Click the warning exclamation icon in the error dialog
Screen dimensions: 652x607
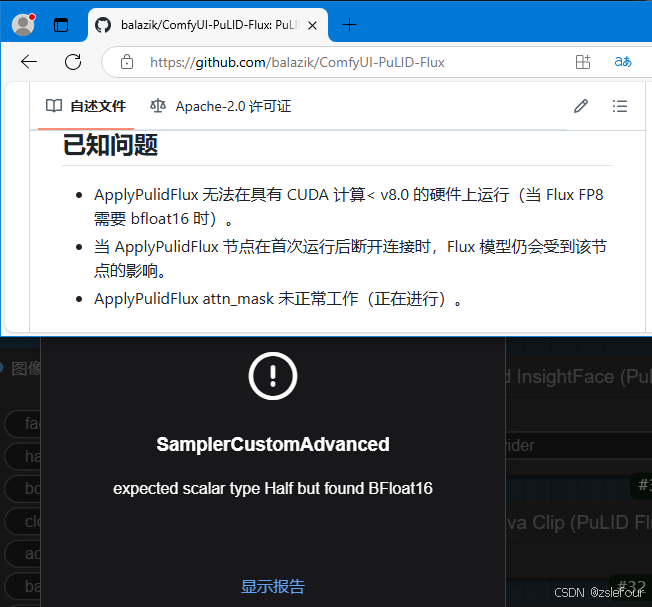[273, 376]
